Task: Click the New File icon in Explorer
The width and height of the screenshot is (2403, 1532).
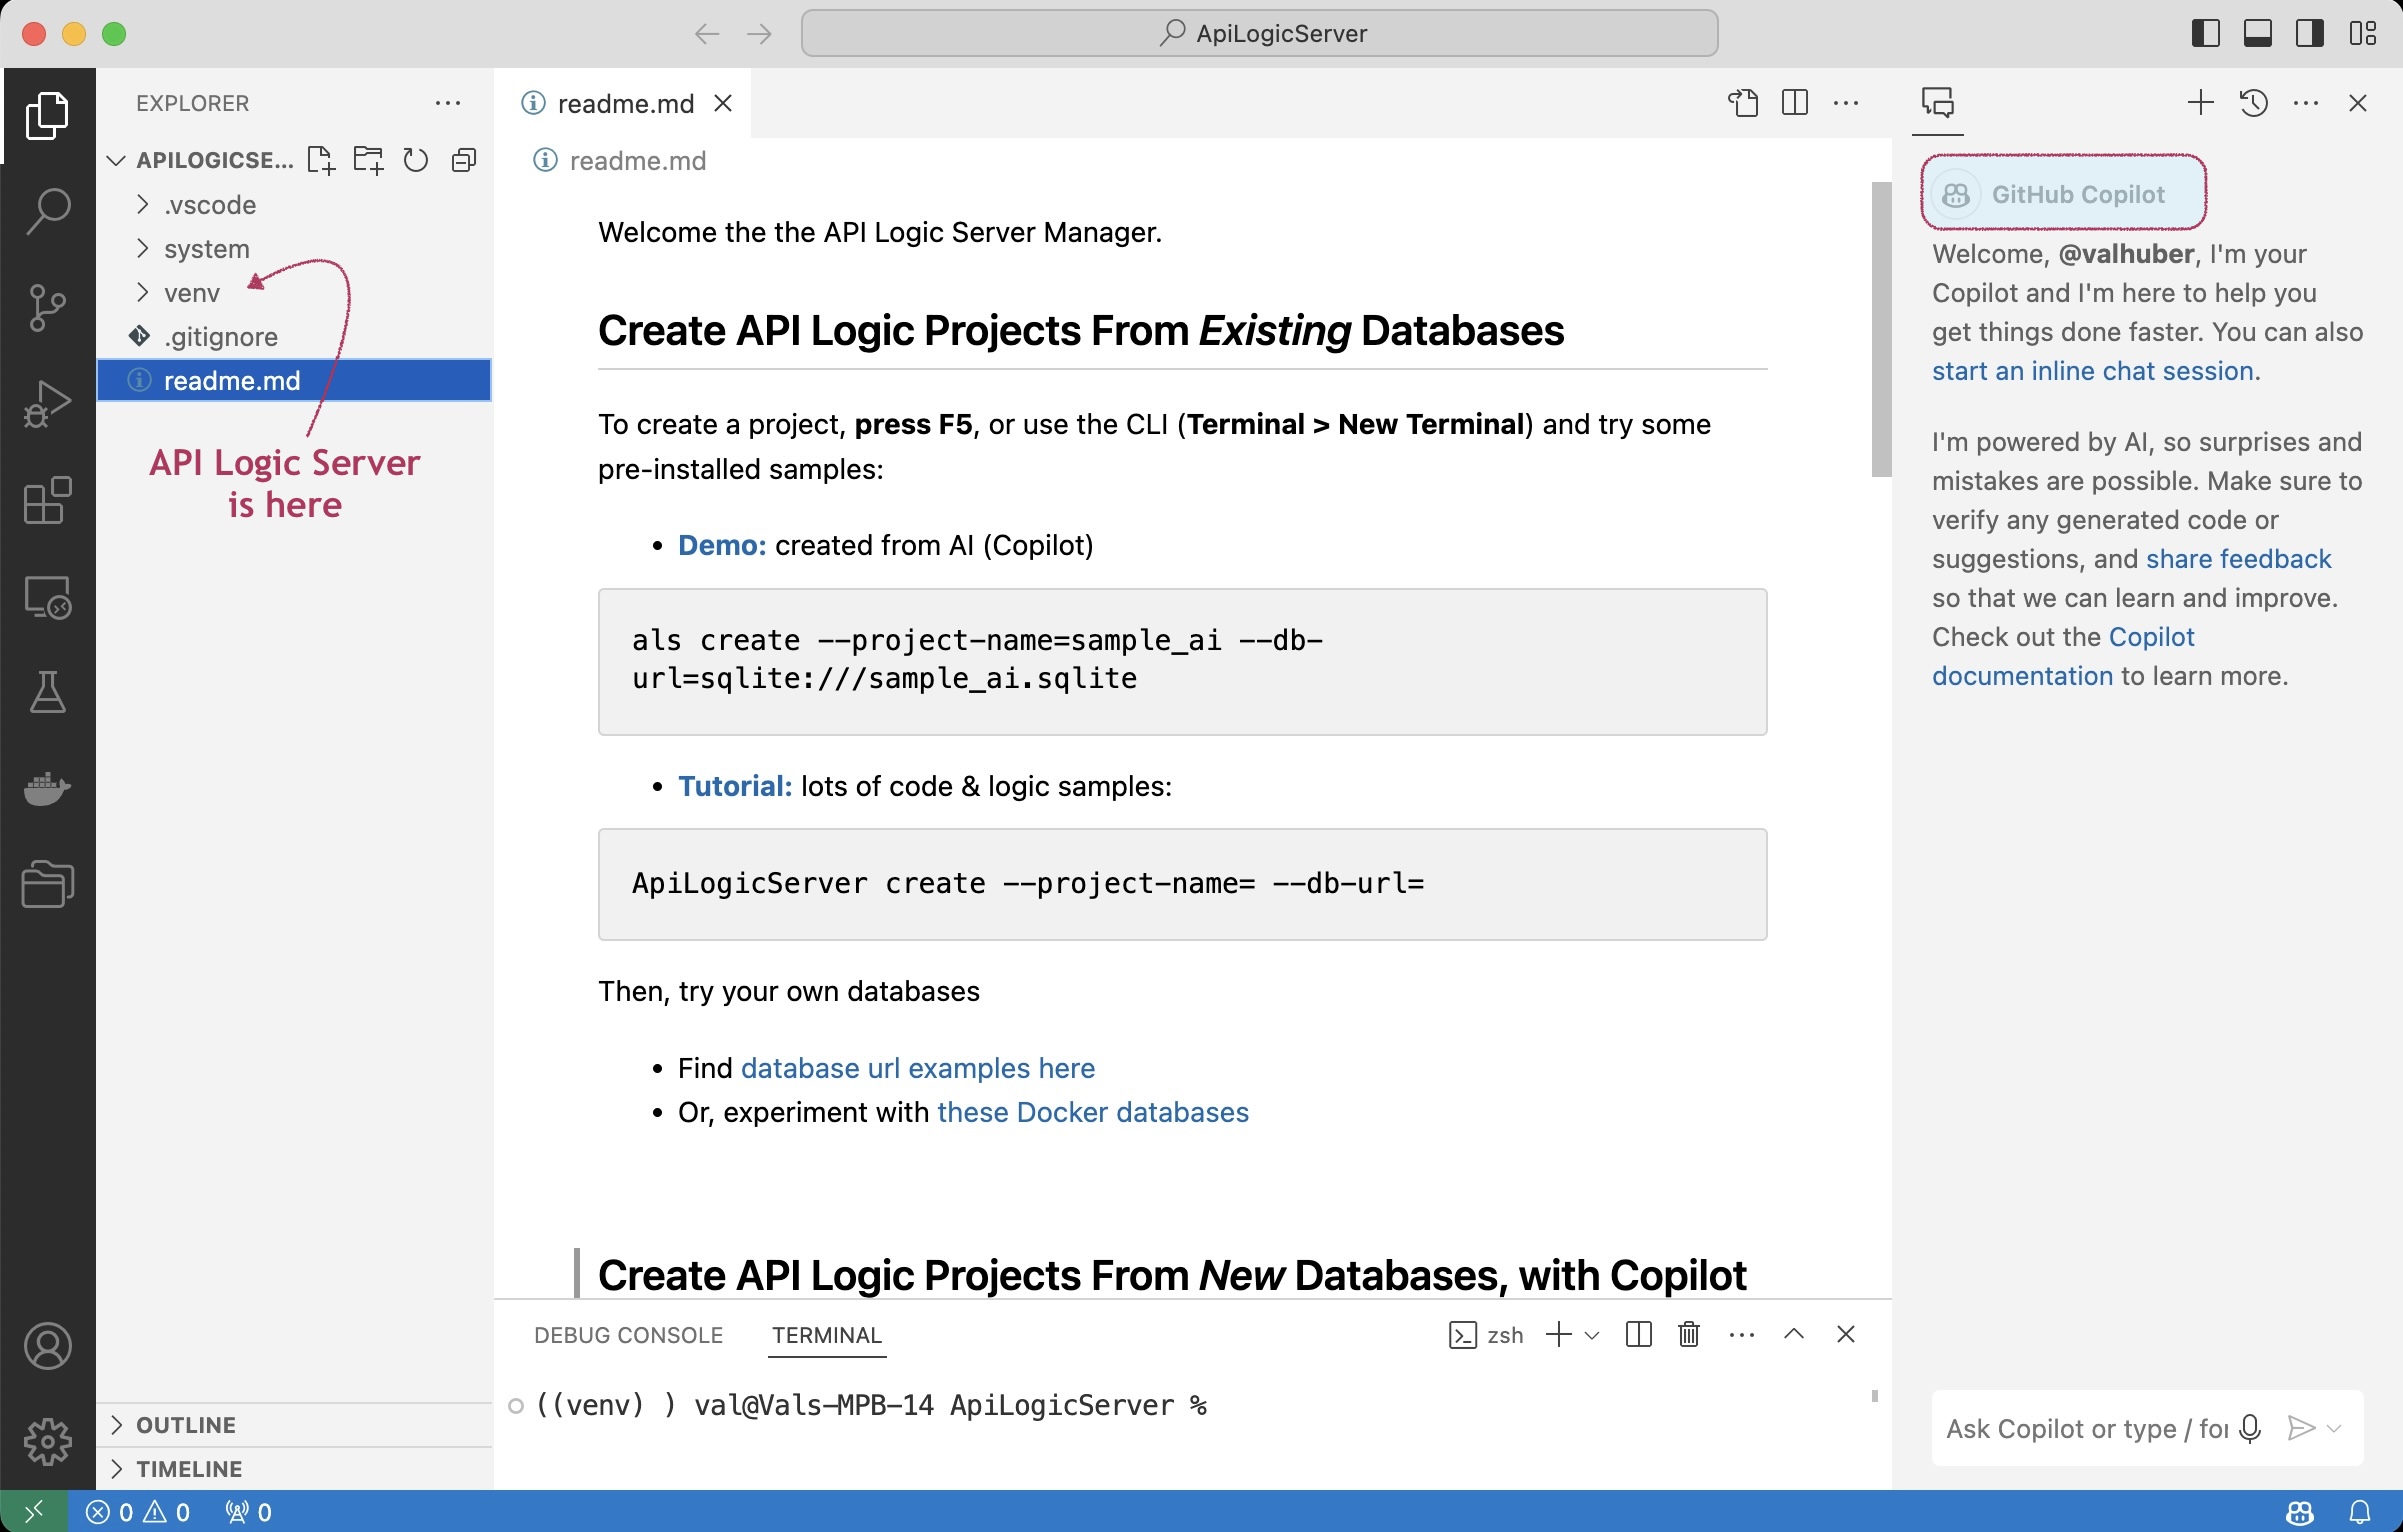Action: tap(321, 160)
